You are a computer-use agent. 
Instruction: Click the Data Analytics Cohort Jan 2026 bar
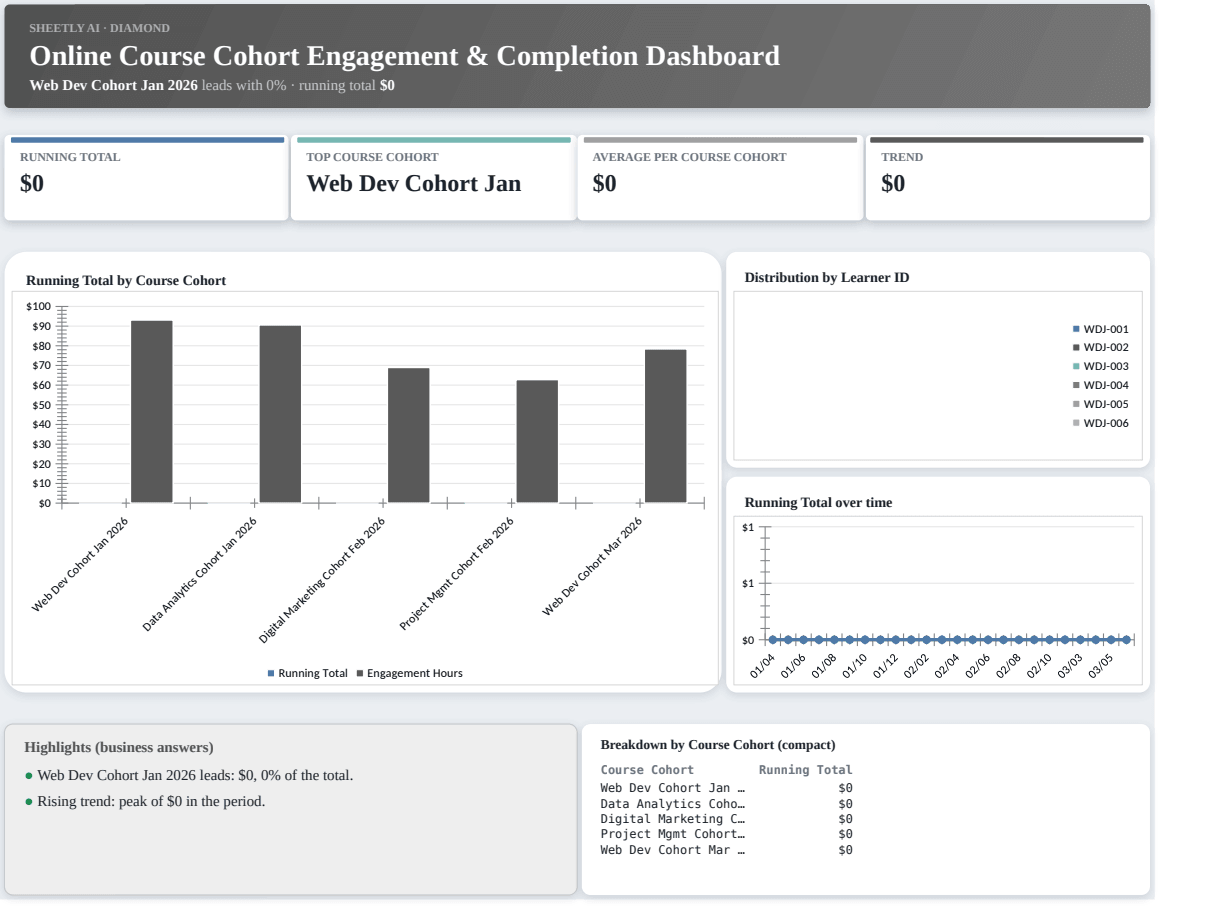280,414
